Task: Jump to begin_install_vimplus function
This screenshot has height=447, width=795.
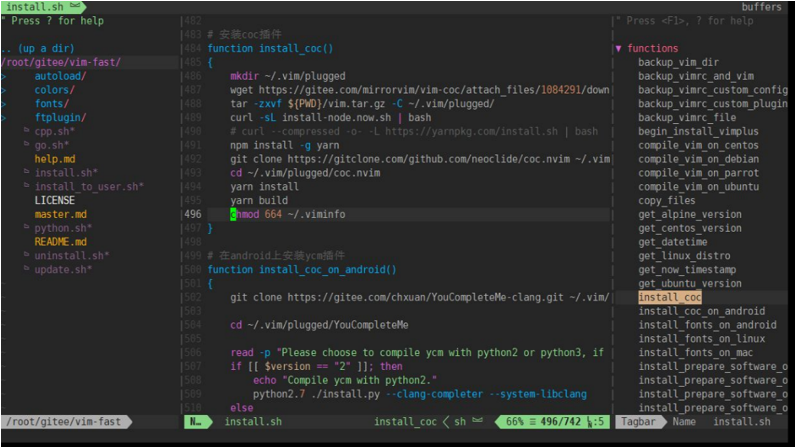Action: tap(698, 131)
